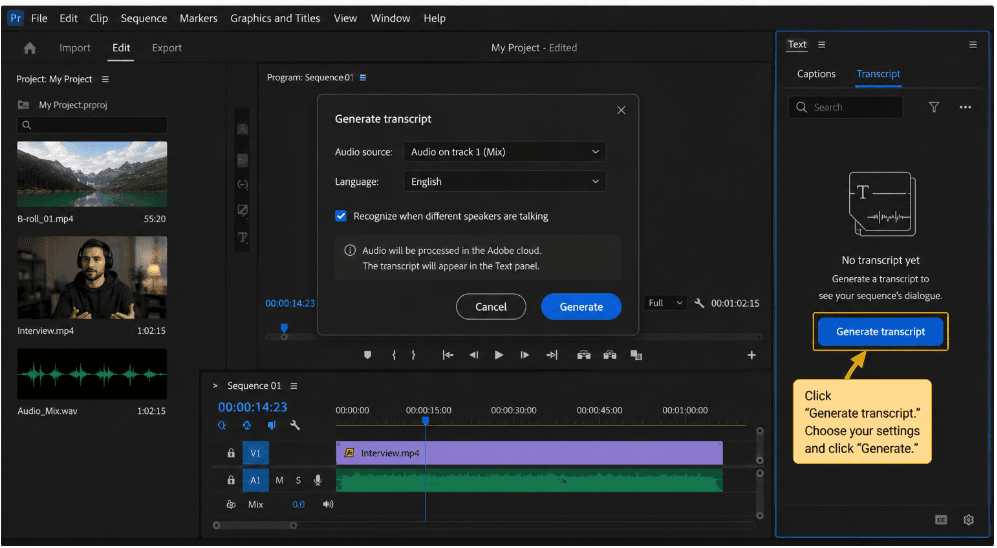
Task: Click the Project panel search field
Action: tap(92, 125)
